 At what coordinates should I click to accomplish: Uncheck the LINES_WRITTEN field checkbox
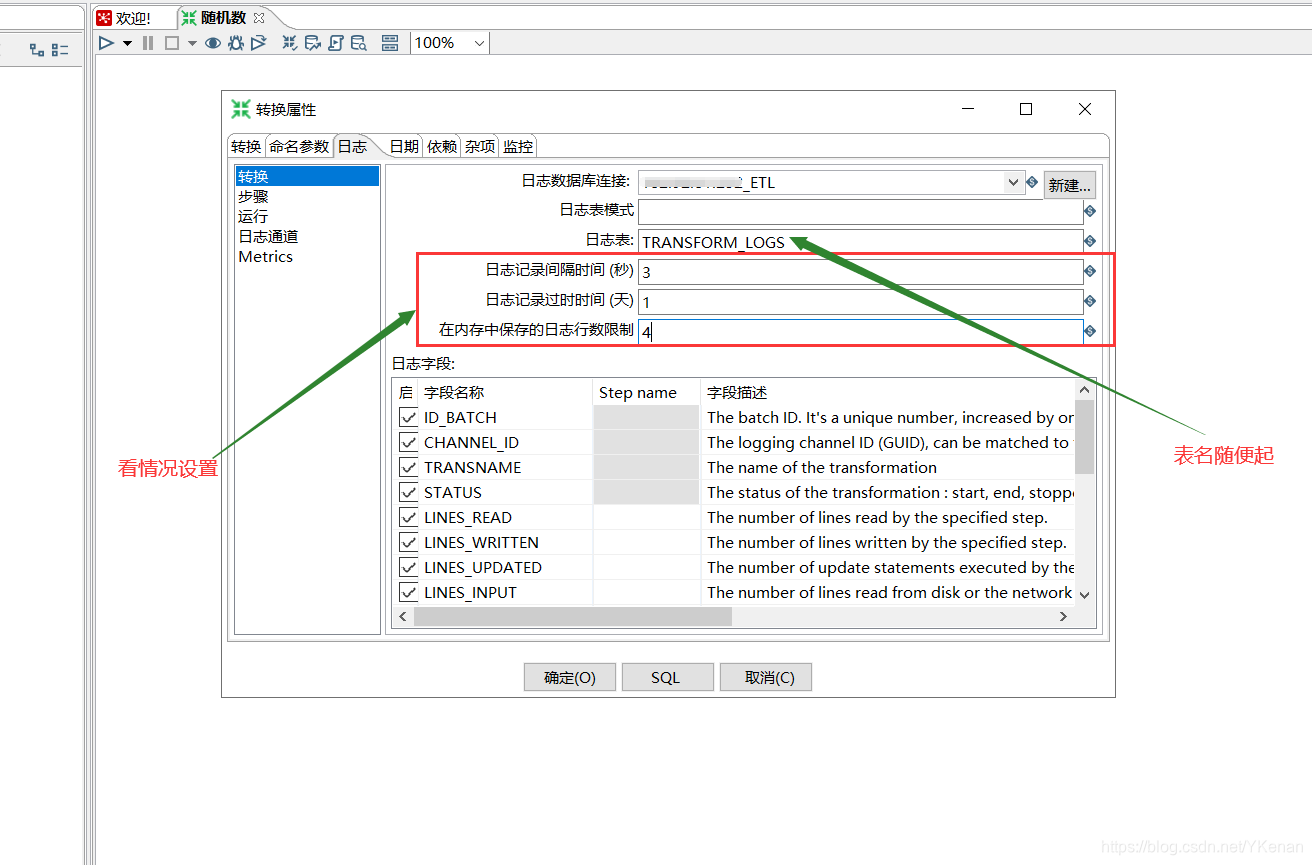point(408,542)
